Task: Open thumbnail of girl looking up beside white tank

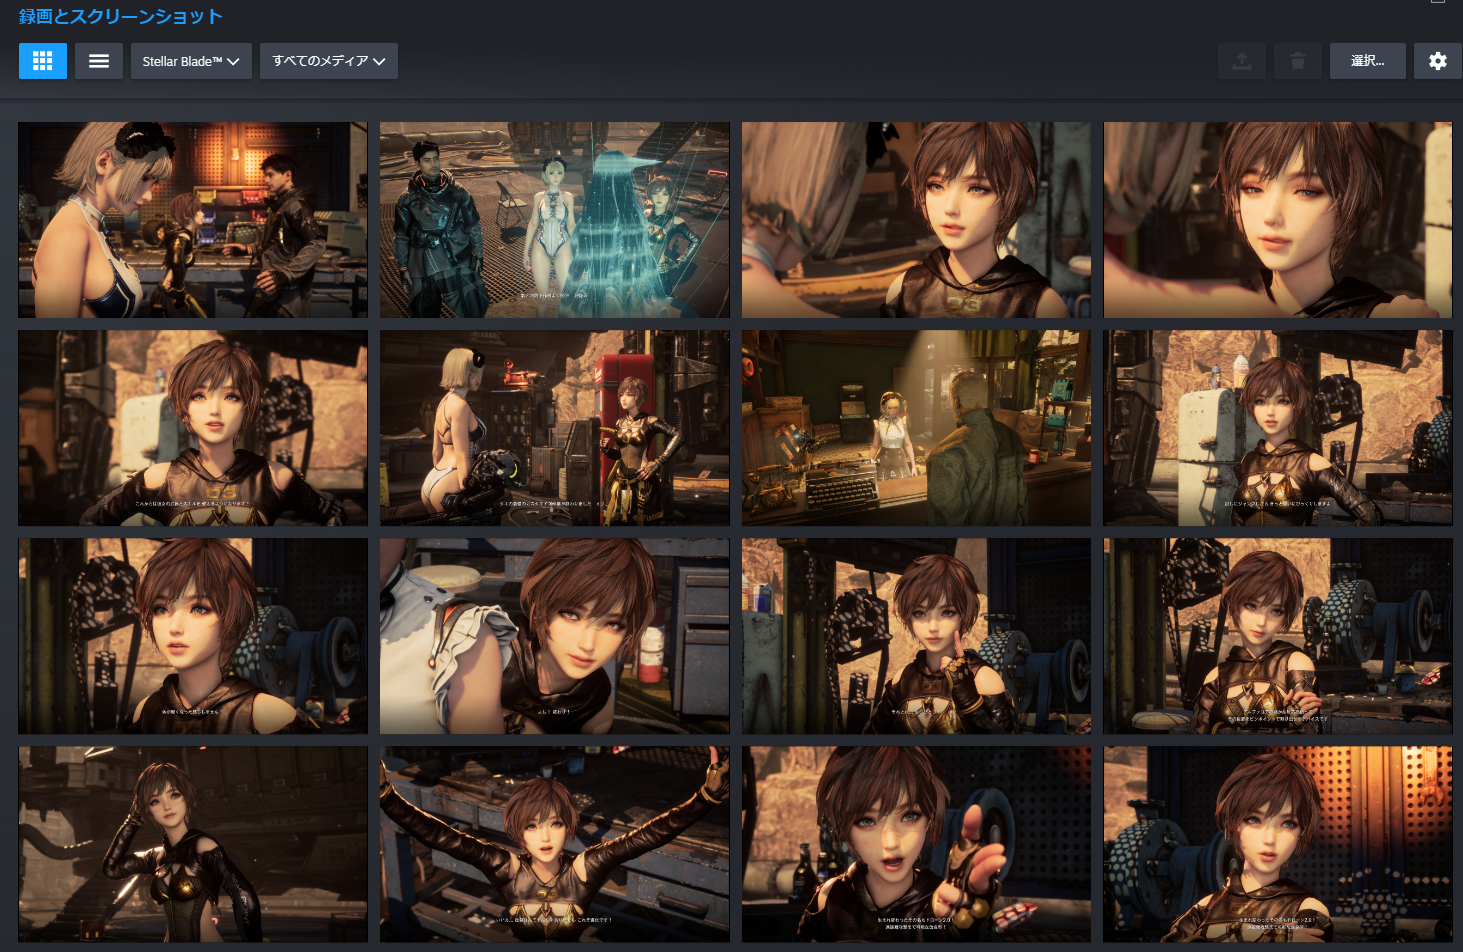Action: click(193, 428)
